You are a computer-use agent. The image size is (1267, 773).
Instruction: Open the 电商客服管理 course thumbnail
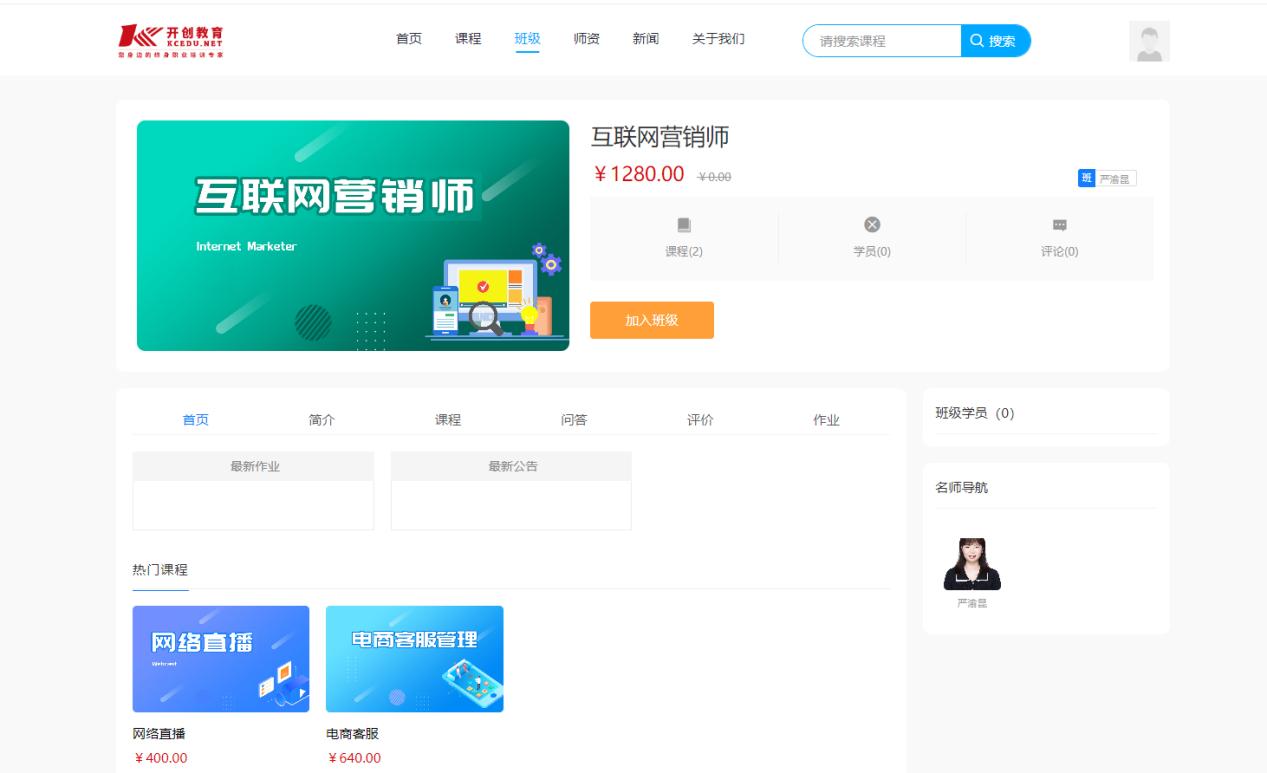(x=415, y=659)
